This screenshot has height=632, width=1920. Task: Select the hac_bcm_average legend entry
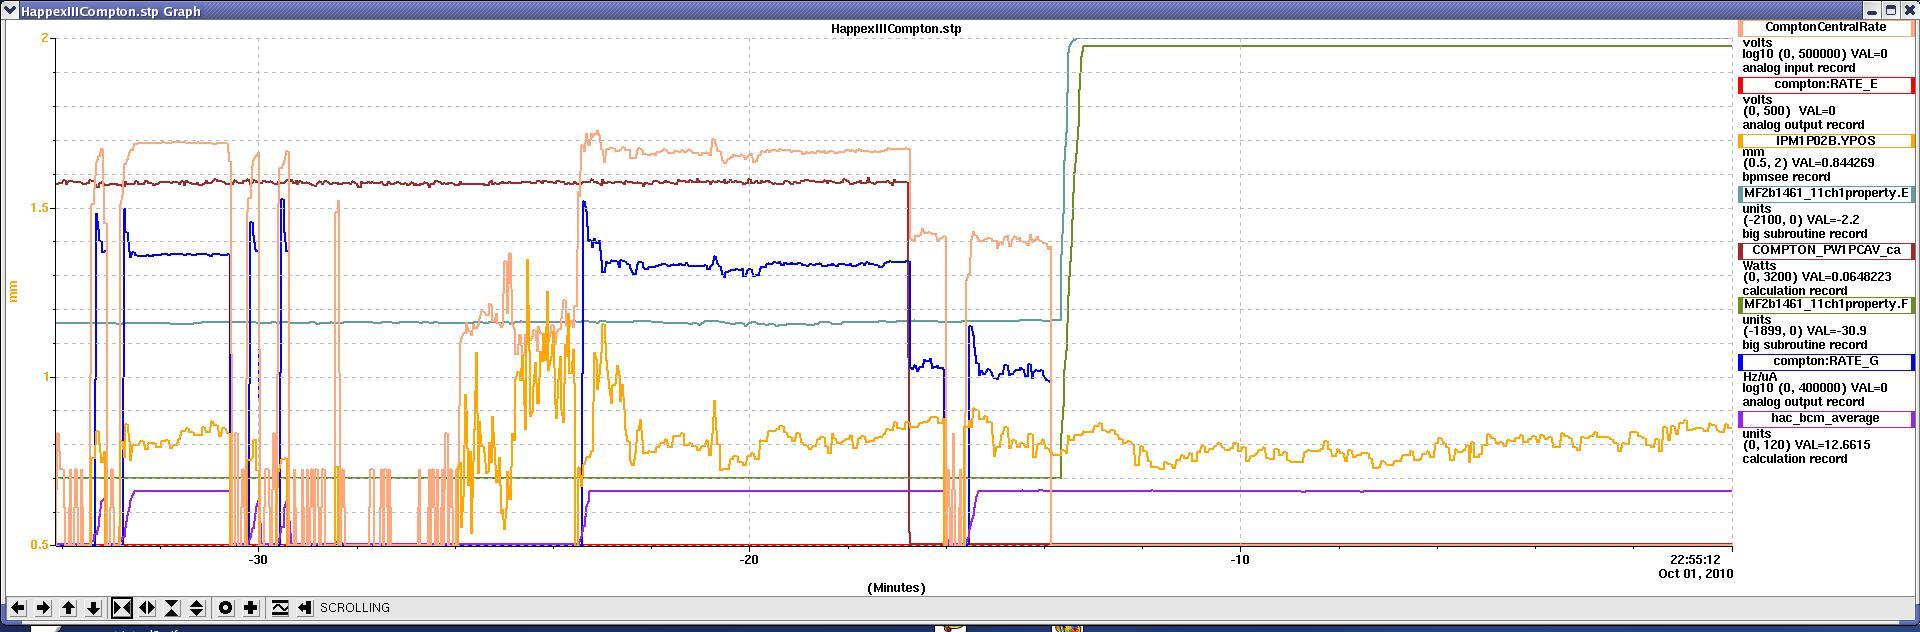(x=1827, y=418)
